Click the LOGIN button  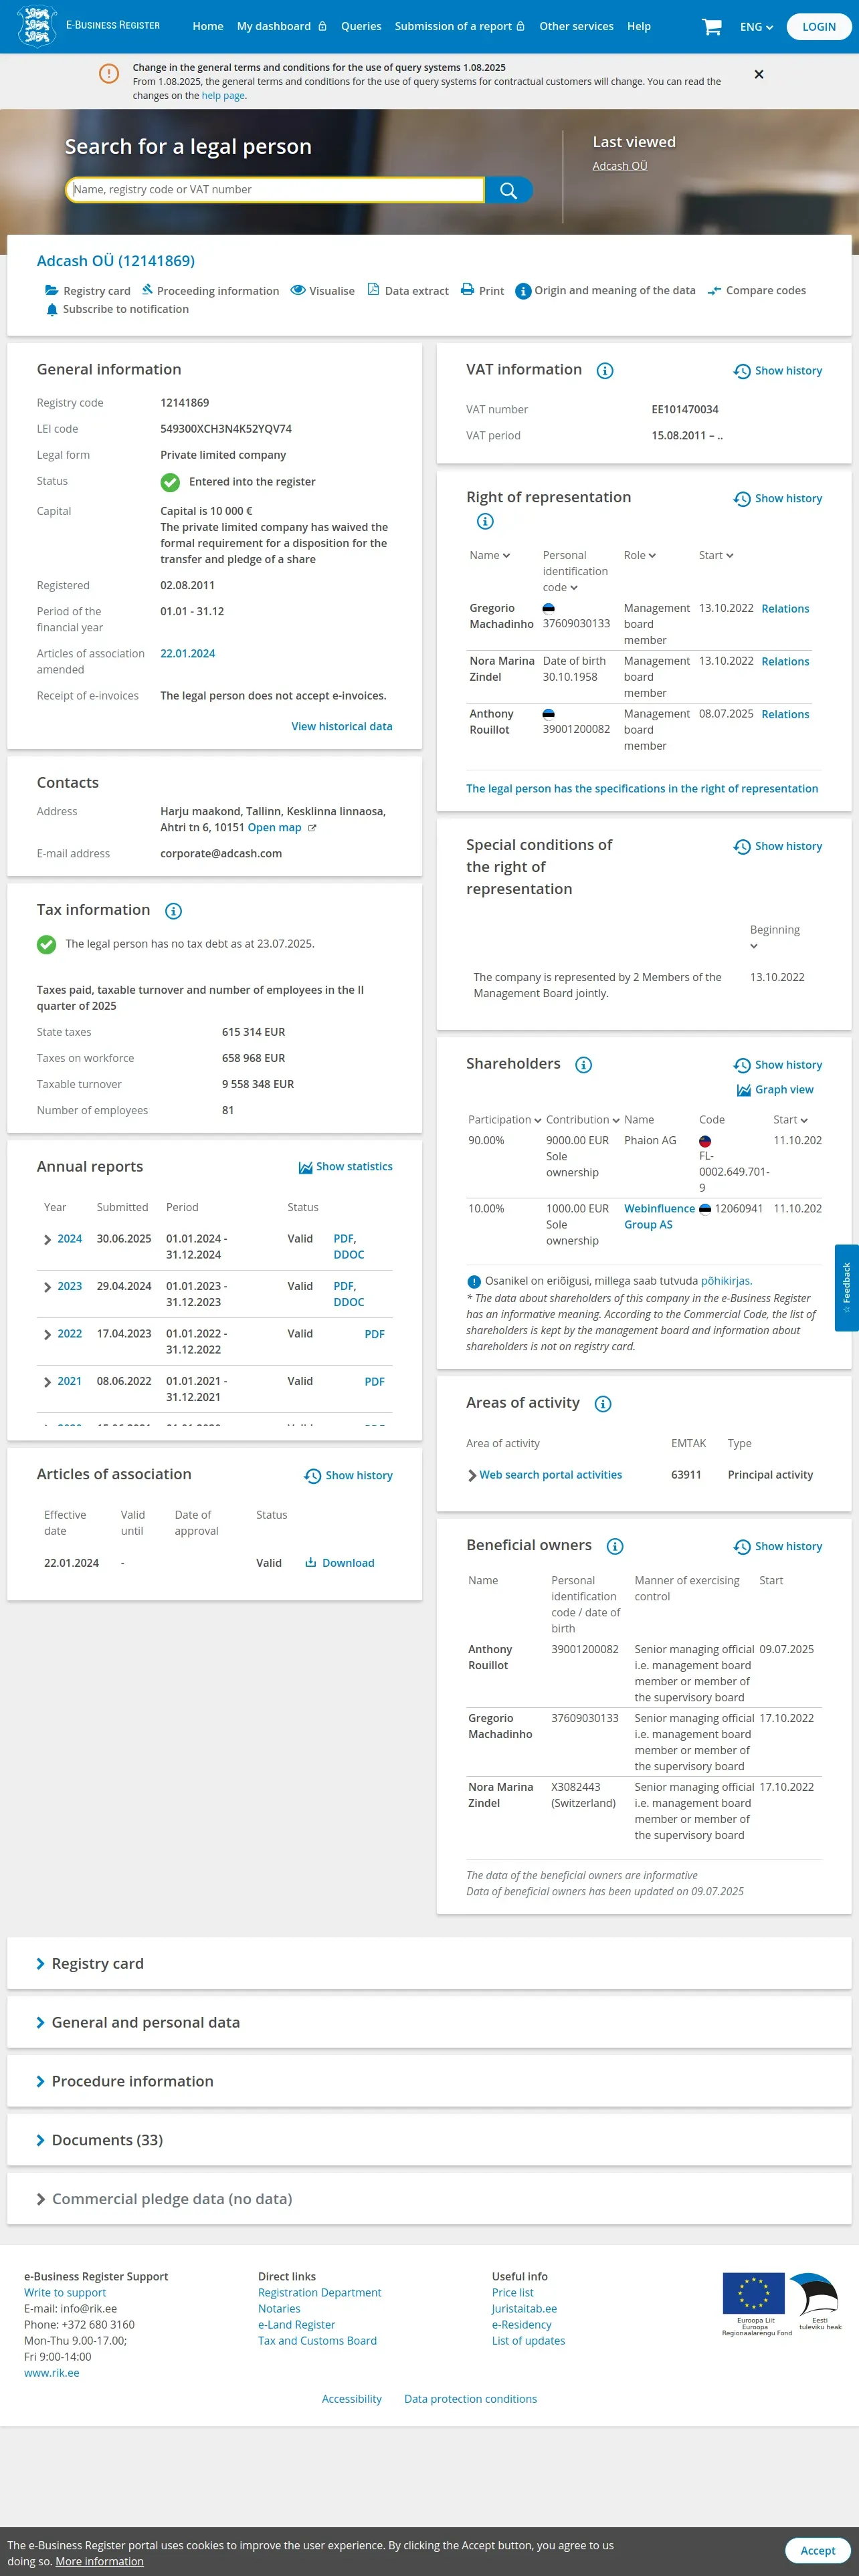(819, 27)
